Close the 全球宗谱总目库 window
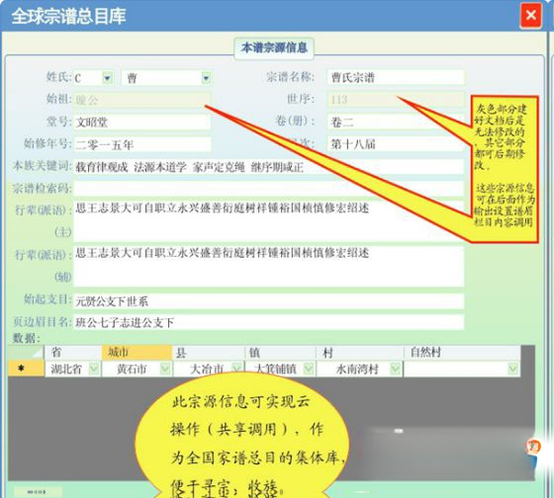554x498 pixels. 530,15
